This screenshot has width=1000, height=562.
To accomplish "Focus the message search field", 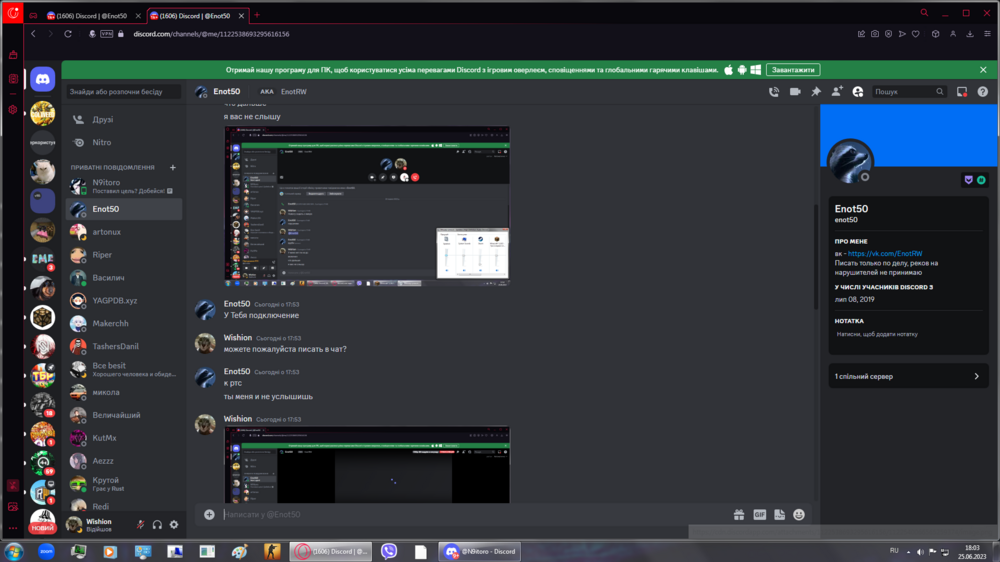I will coord(908,92).
